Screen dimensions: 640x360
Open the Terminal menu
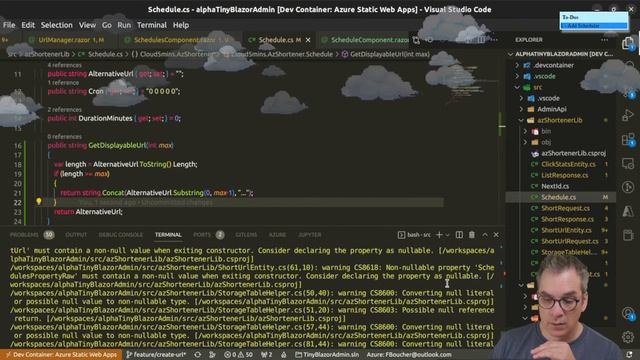point(152,25)
